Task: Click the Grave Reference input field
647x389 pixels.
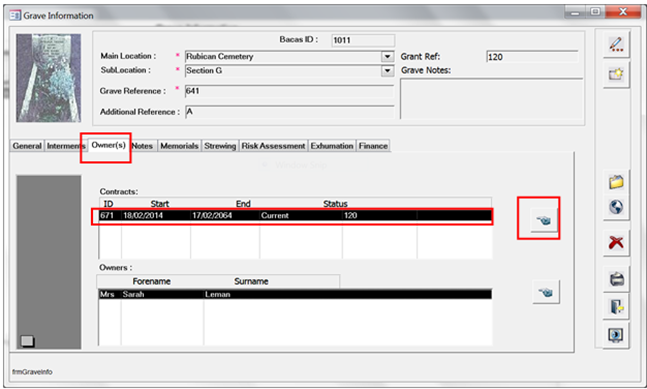Action: pos(289,91)
